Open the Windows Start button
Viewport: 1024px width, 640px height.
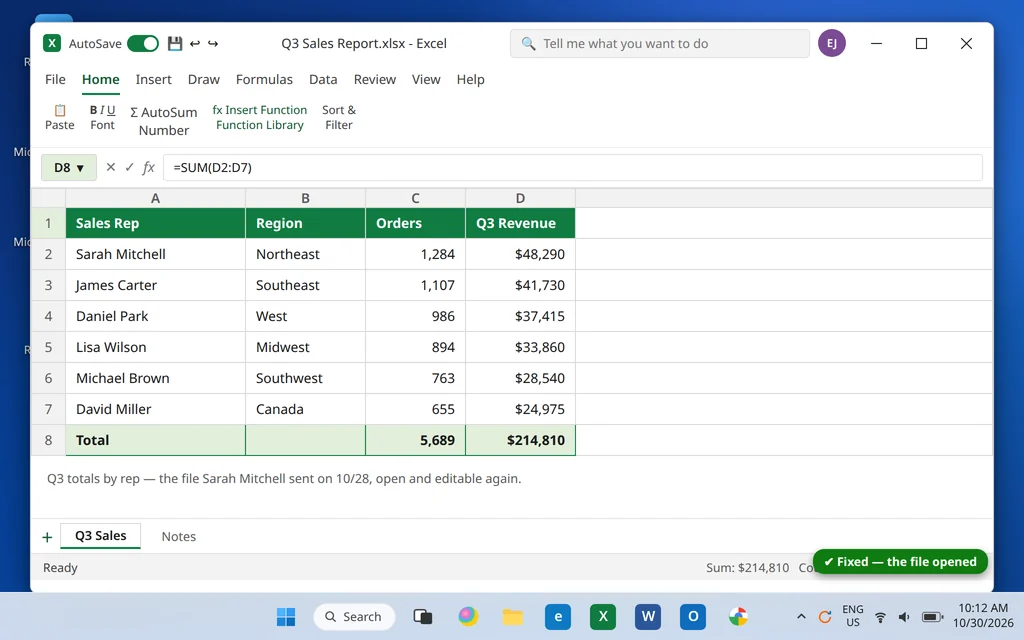pyautogui.click(x=286, y=616)
